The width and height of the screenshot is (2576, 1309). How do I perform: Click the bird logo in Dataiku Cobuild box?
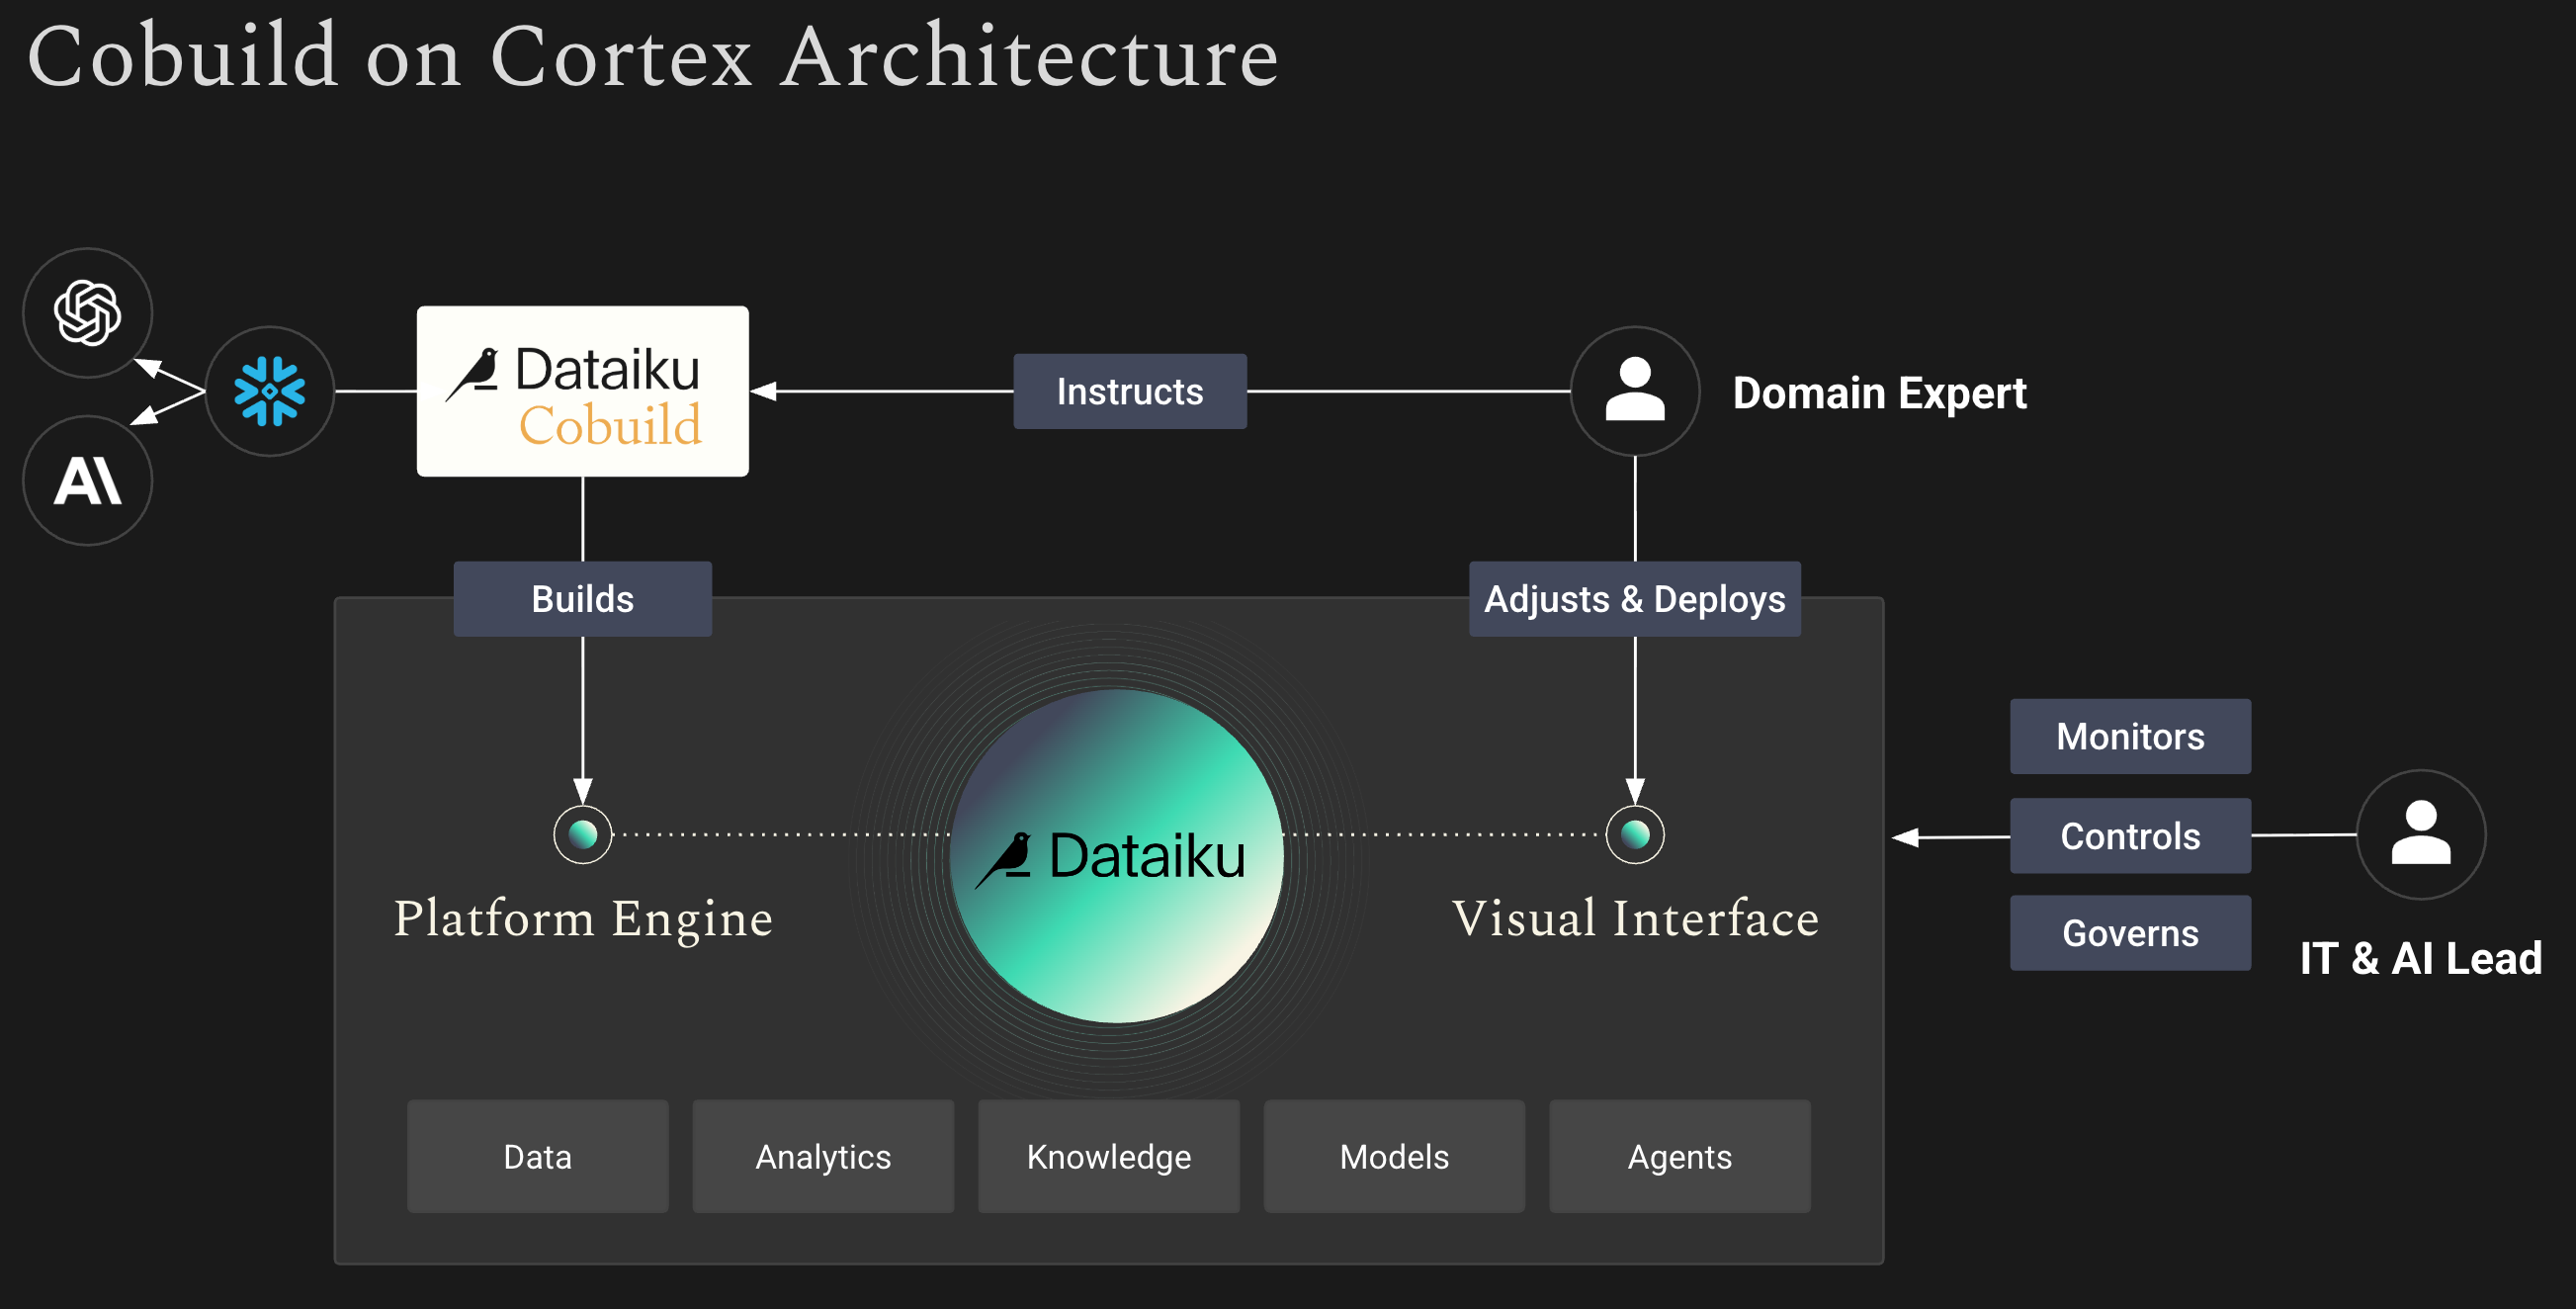[473, 374]
